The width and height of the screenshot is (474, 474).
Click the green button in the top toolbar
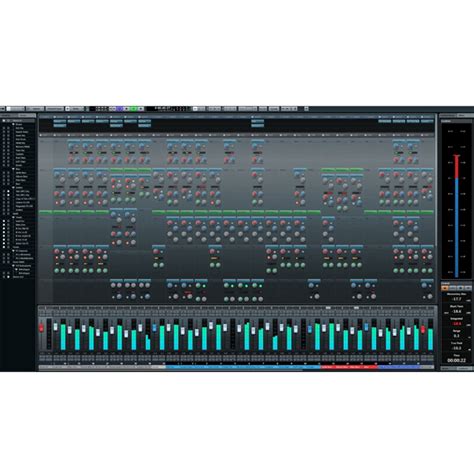pyautogui.click(x=133, y=109)
